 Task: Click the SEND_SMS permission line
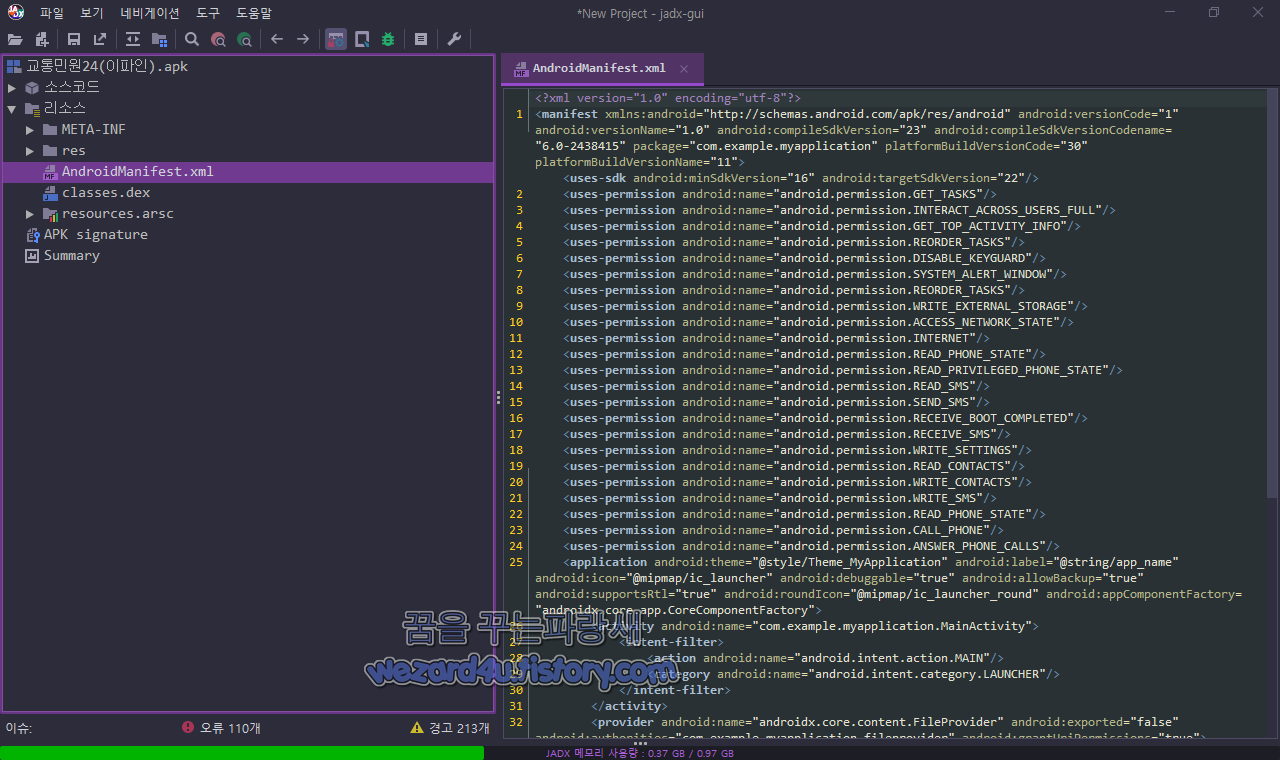coord(777,402)
